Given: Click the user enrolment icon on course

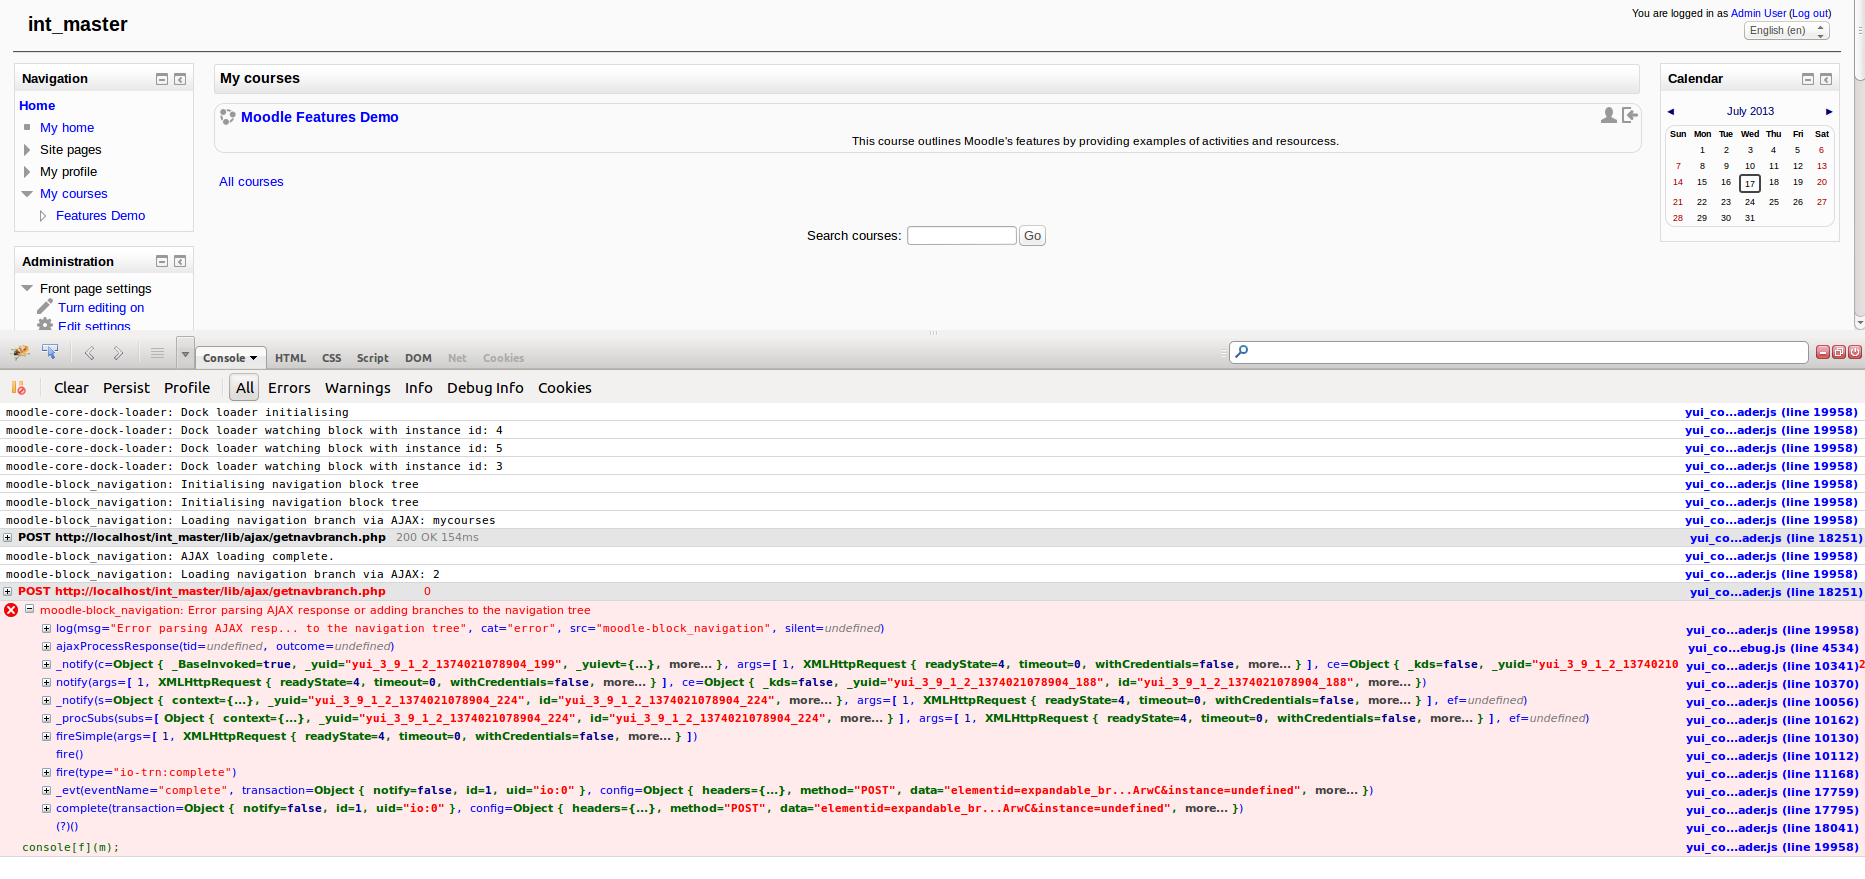Looking at the screenshot, I should [x=1608, y=116].
